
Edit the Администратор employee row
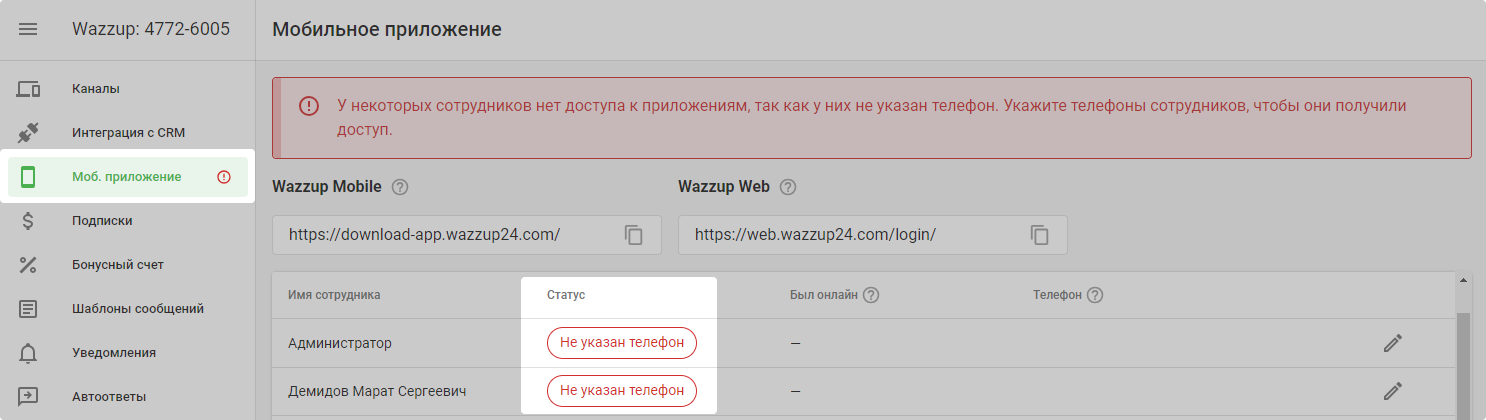[x=1392, y=343]
